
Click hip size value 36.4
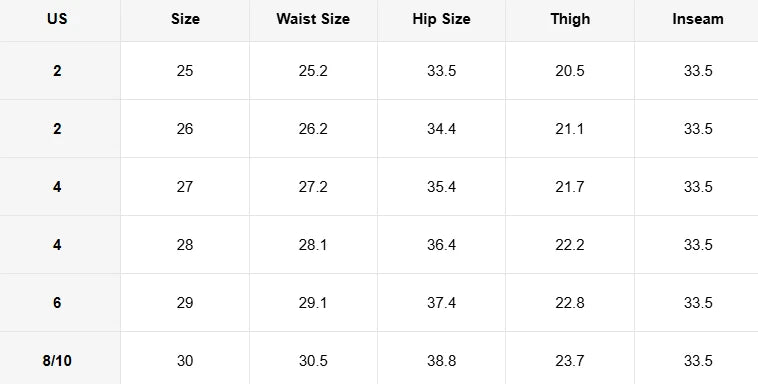(x=441, y=245)
